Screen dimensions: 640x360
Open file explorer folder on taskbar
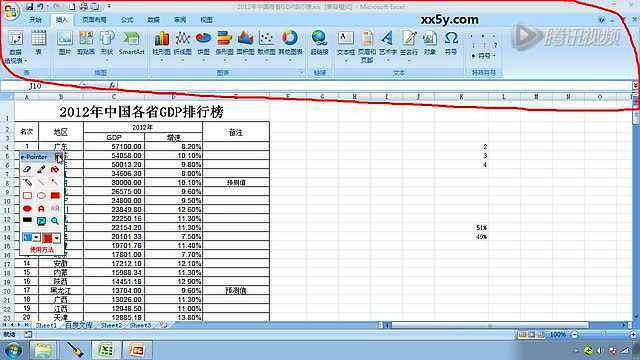coord(43,350)
